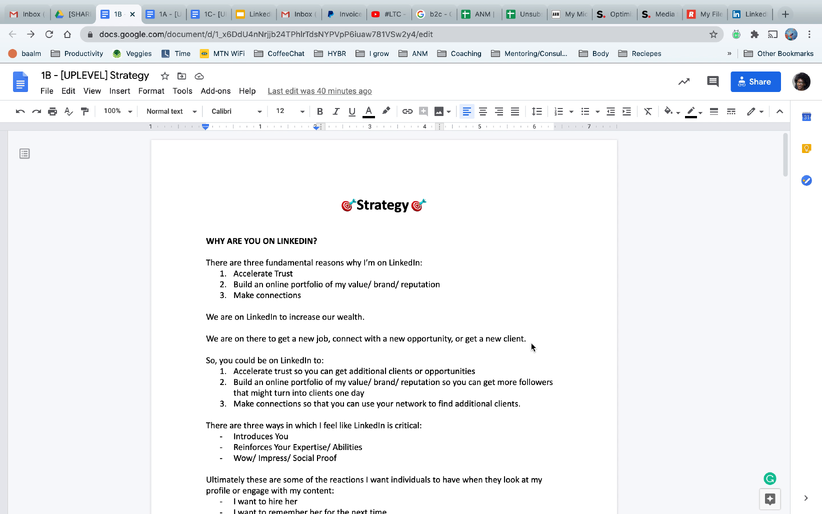Click the document title '1B - [UPLEVEL] Strategy'

(95, 76)
